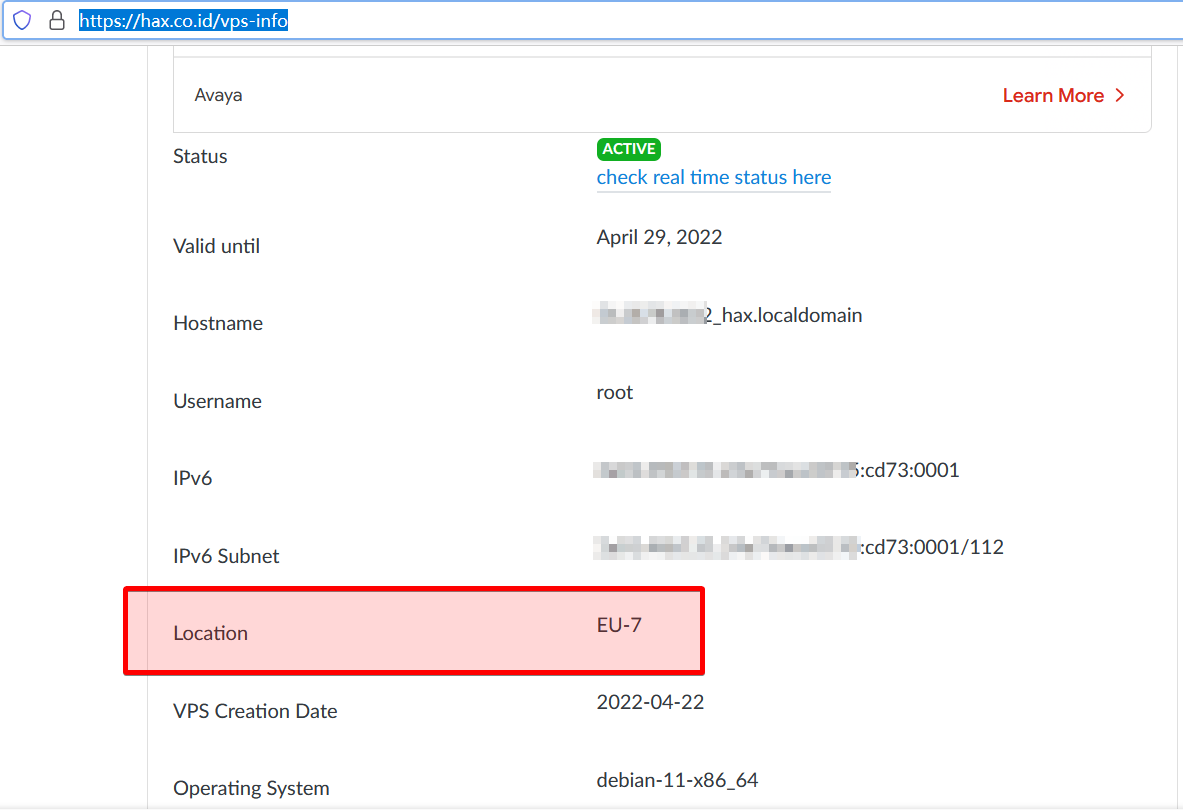The image size is (1183, 810).
Task: Click the Avaya advertisement label
Action: [x=218, y=95]
